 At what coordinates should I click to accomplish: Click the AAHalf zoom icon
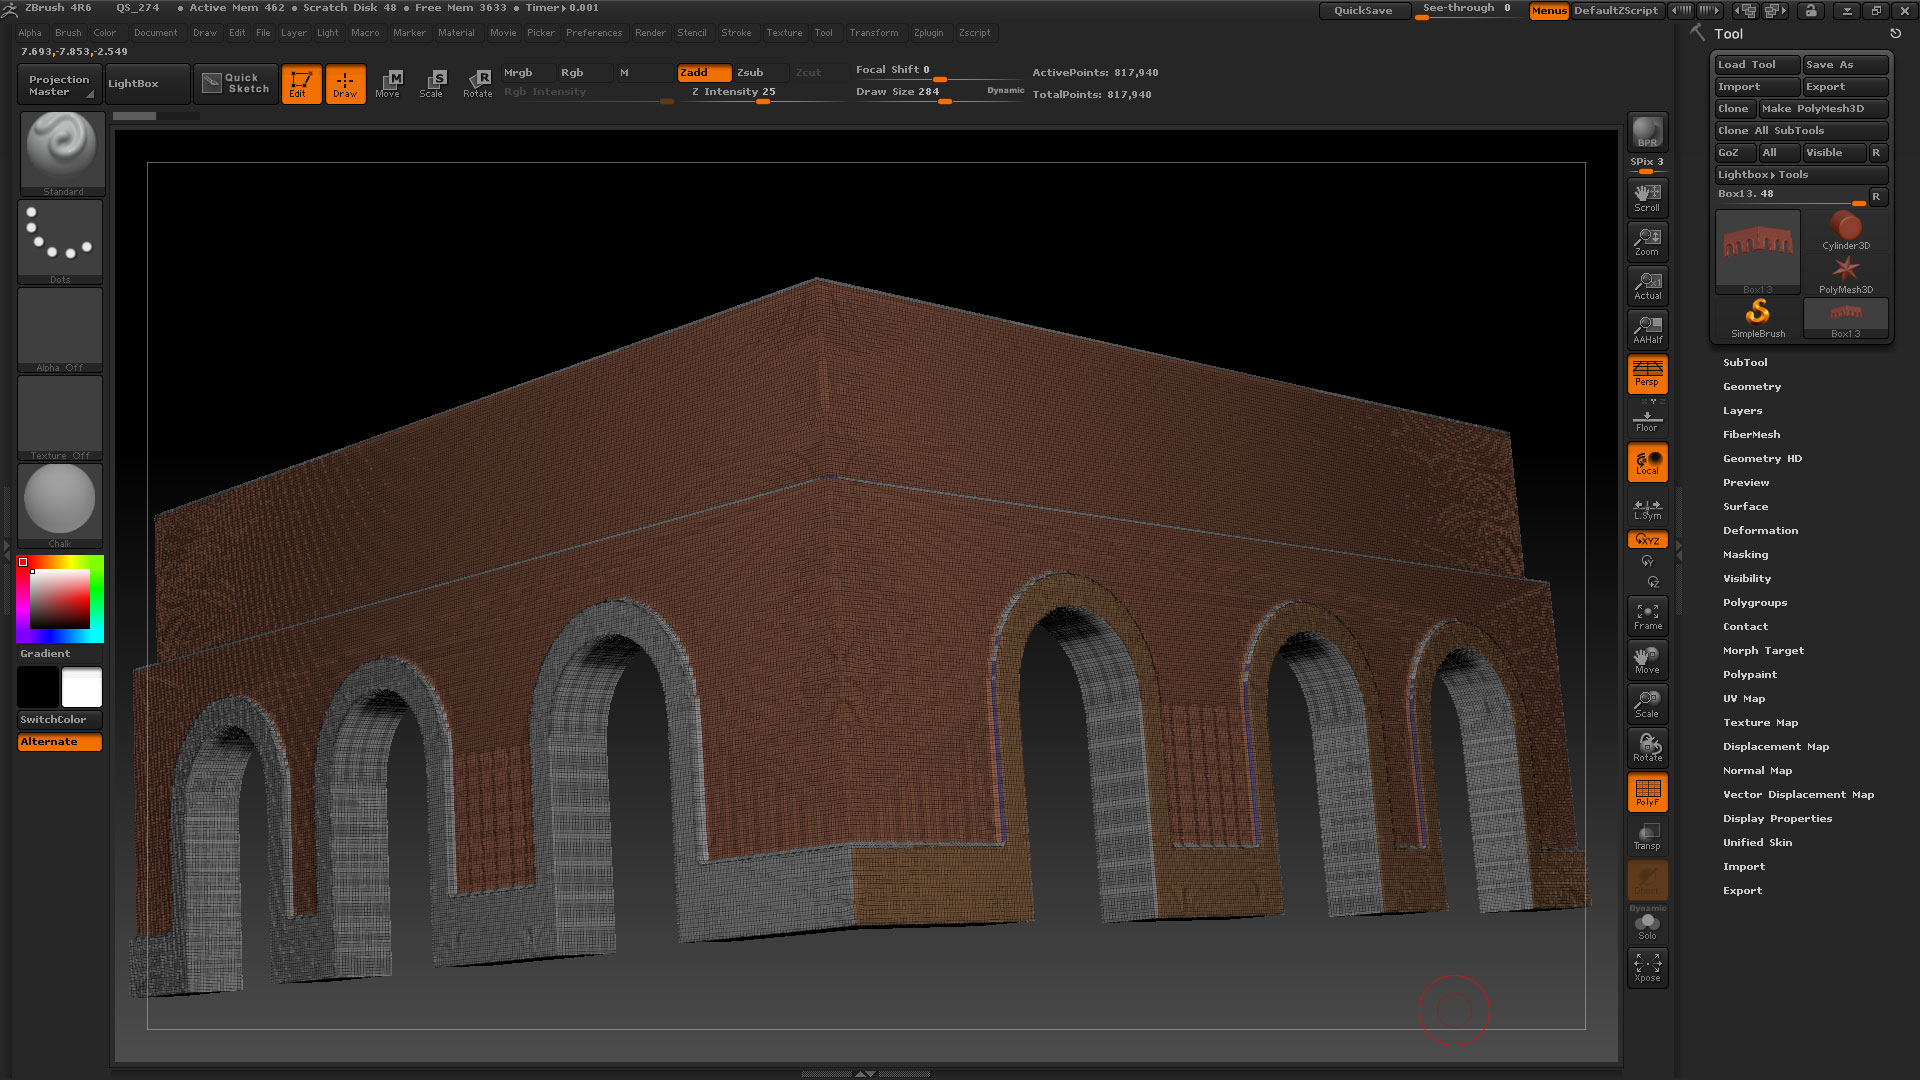coord(1647,329)
